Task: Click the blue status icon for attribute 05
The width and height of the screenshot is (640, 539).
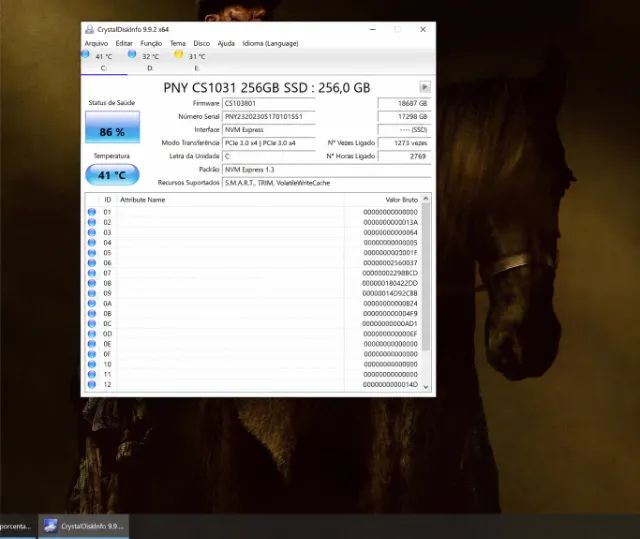Action: [92, 253]
